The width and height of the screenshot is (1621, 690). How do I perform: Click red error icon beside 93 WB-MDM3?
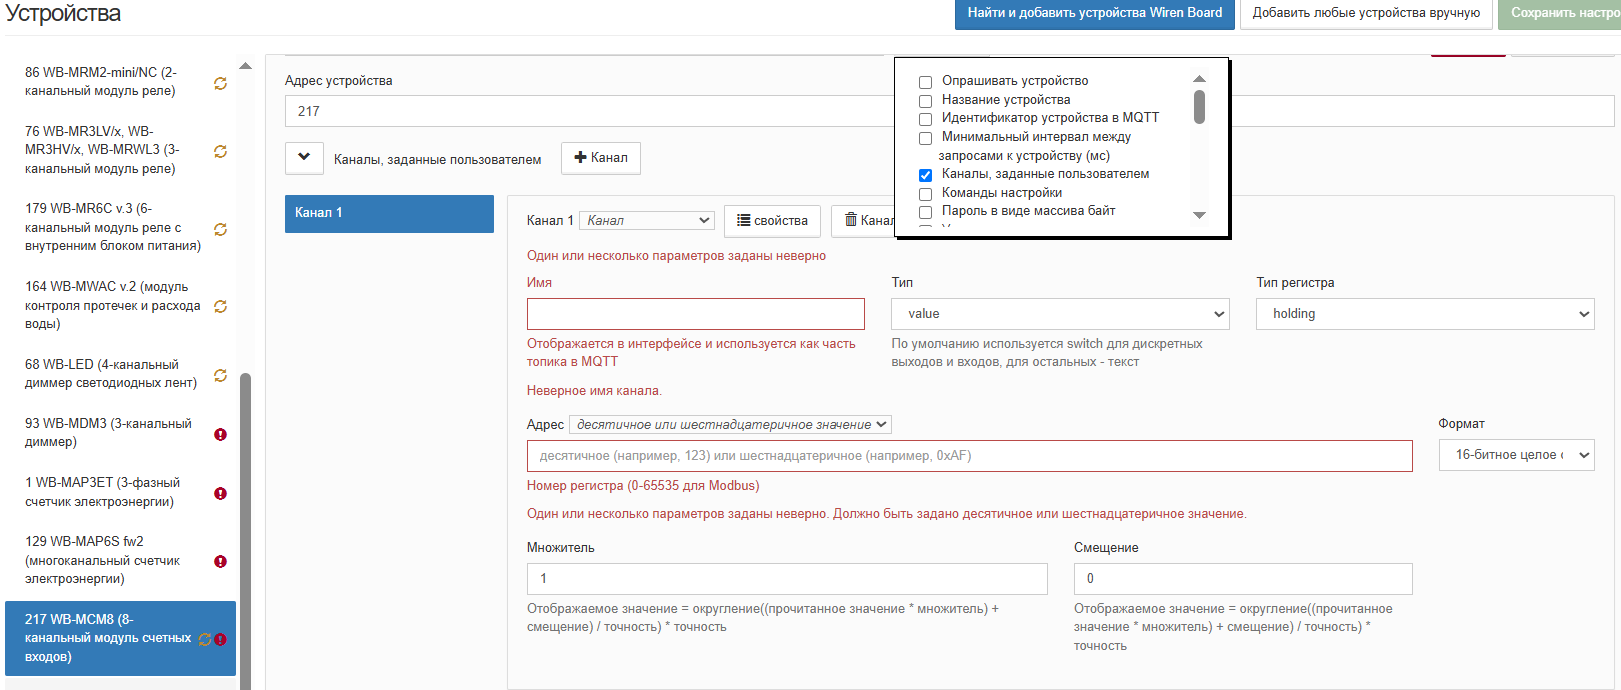[220, 435]
